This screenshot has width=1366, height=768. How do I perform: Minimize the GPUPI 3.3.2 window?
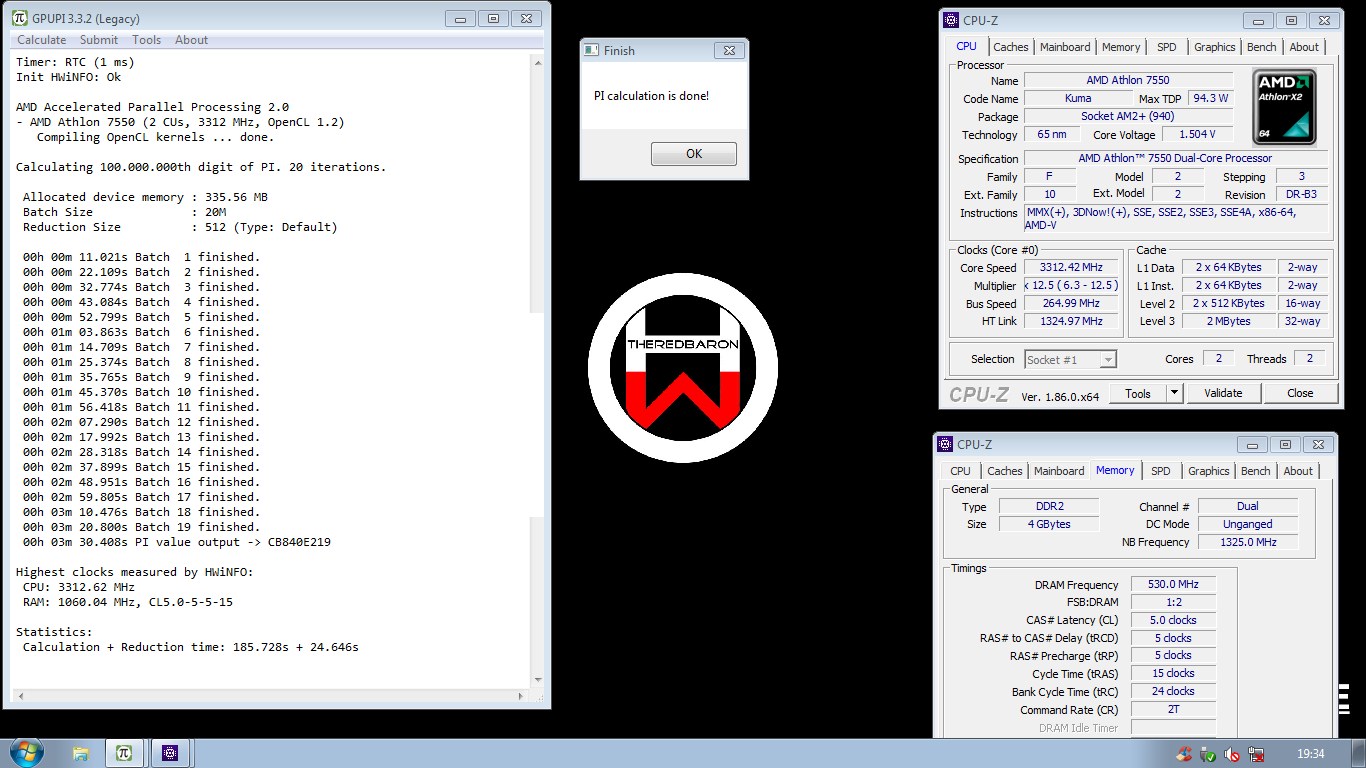(x=459, y=18)
